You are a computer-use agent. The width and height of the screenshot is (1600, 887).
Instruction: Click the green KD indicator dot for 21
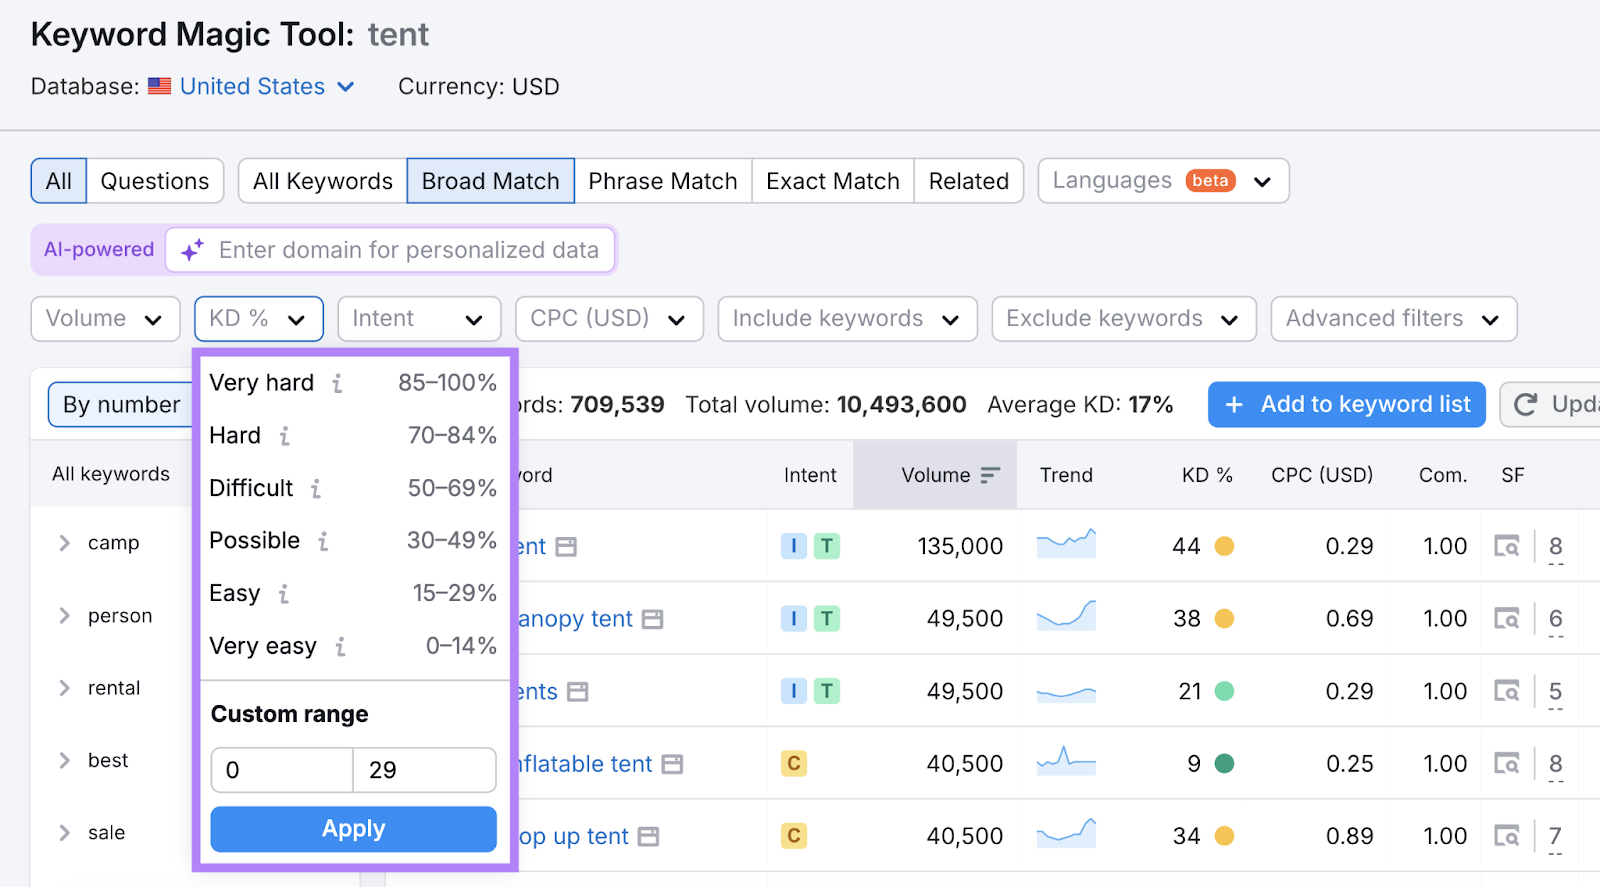[1224, 691]
